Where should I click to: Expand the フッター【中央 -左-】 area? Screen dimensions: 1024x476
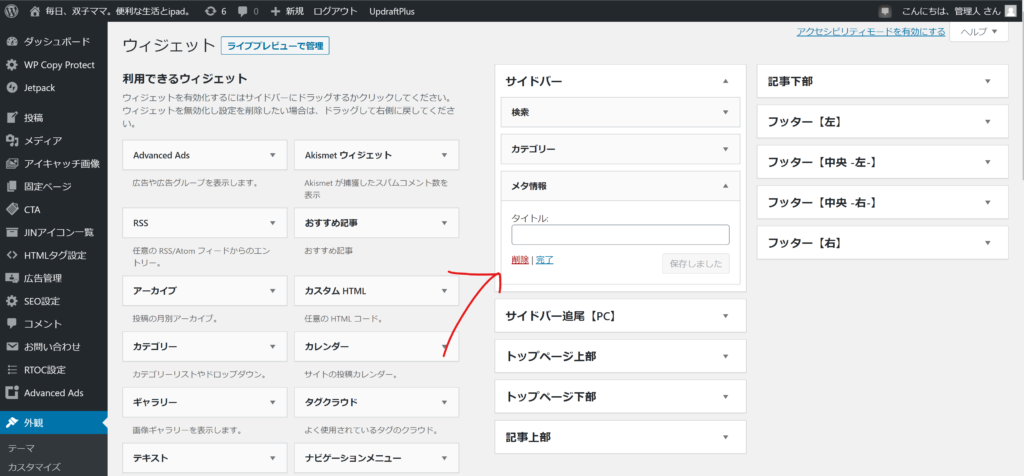(x=987, y=163)
